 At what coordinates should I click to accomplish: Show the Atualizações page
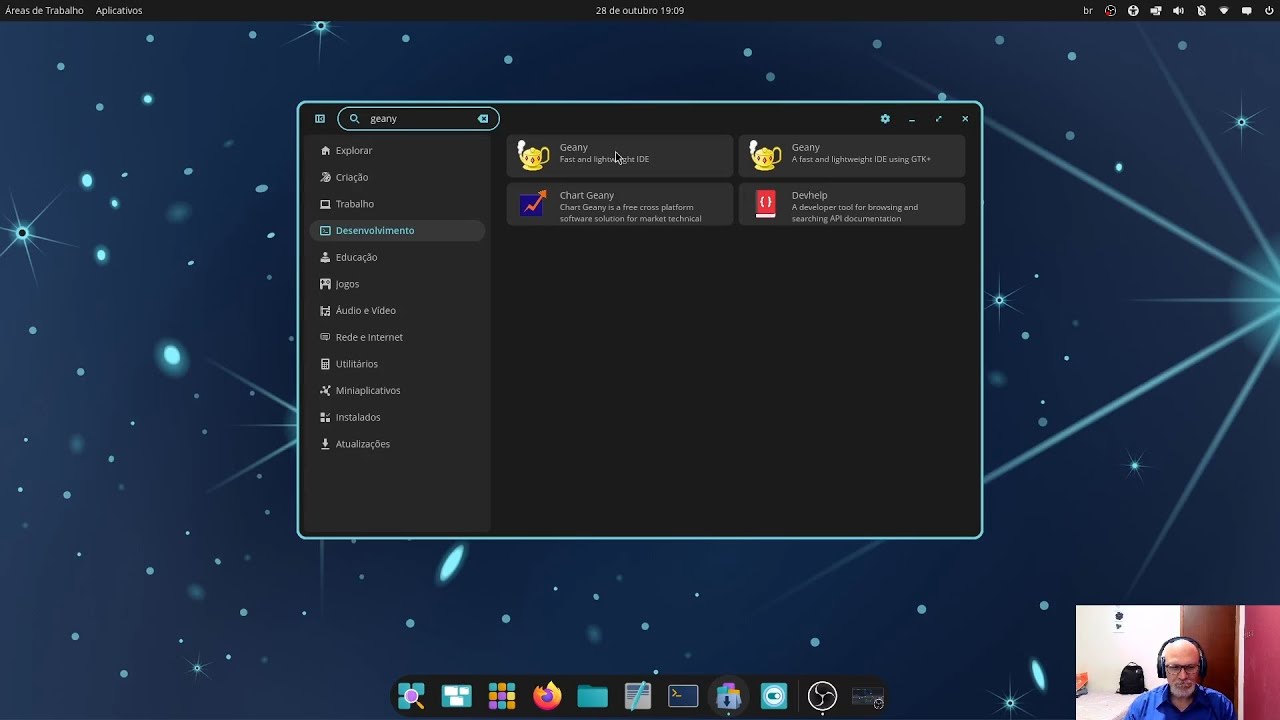tap(397, 444)
